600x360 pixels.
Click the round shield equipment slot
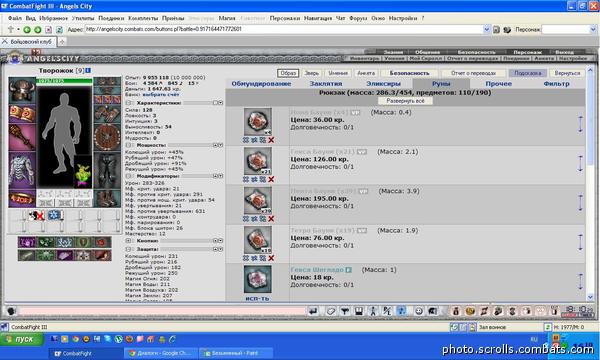107,137
